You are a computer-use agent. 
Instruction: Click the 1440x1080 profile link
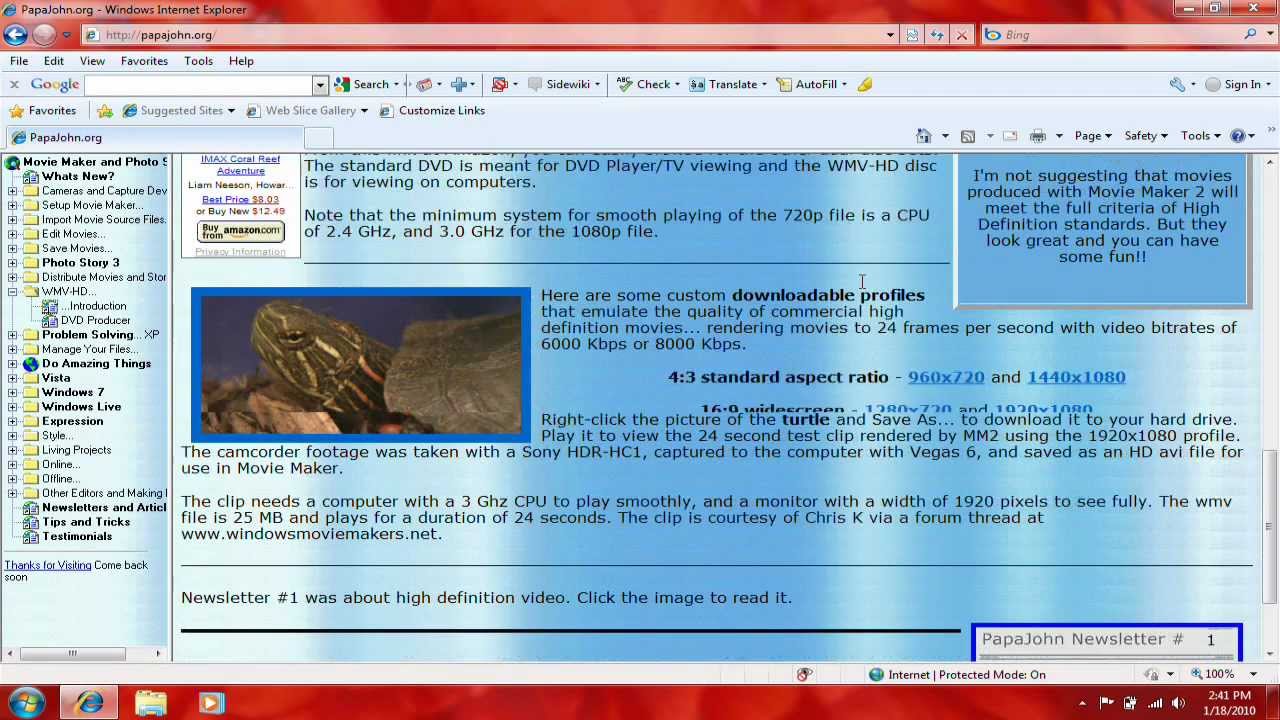click(x=1076, y=377)
